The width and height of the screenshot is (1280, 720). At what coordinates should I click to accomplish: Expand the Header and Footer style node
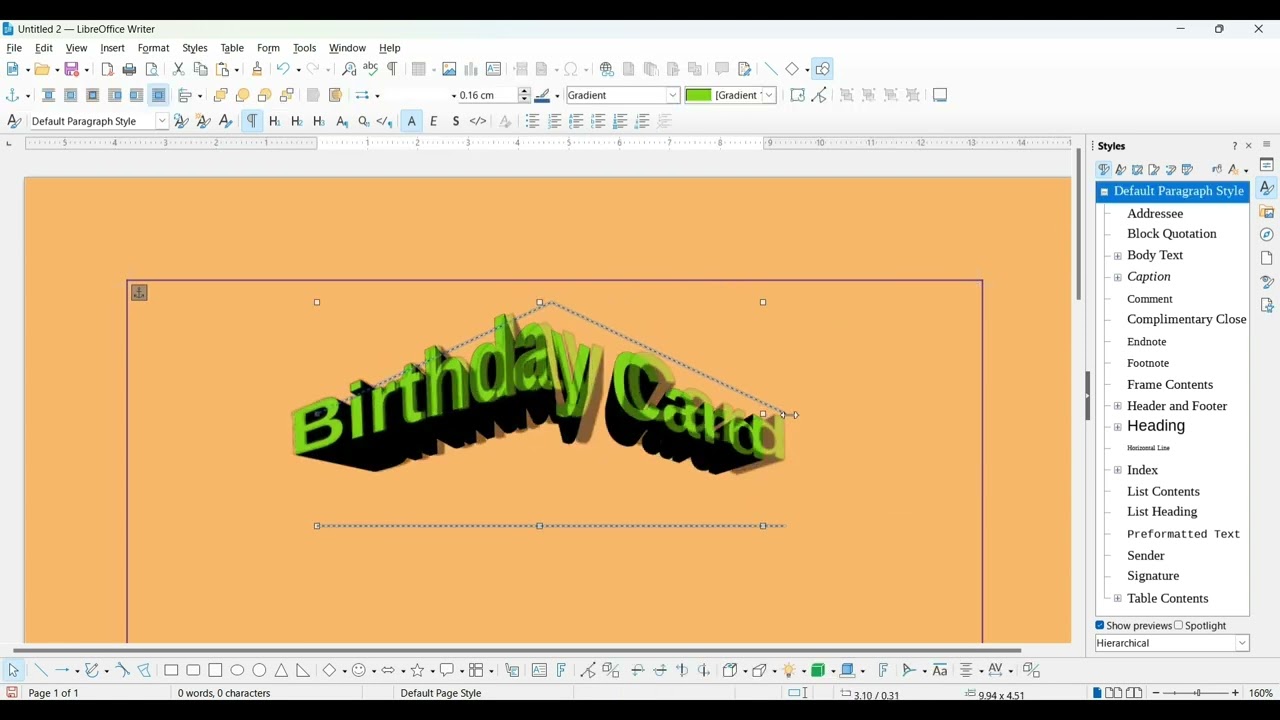pos(1118,406)
